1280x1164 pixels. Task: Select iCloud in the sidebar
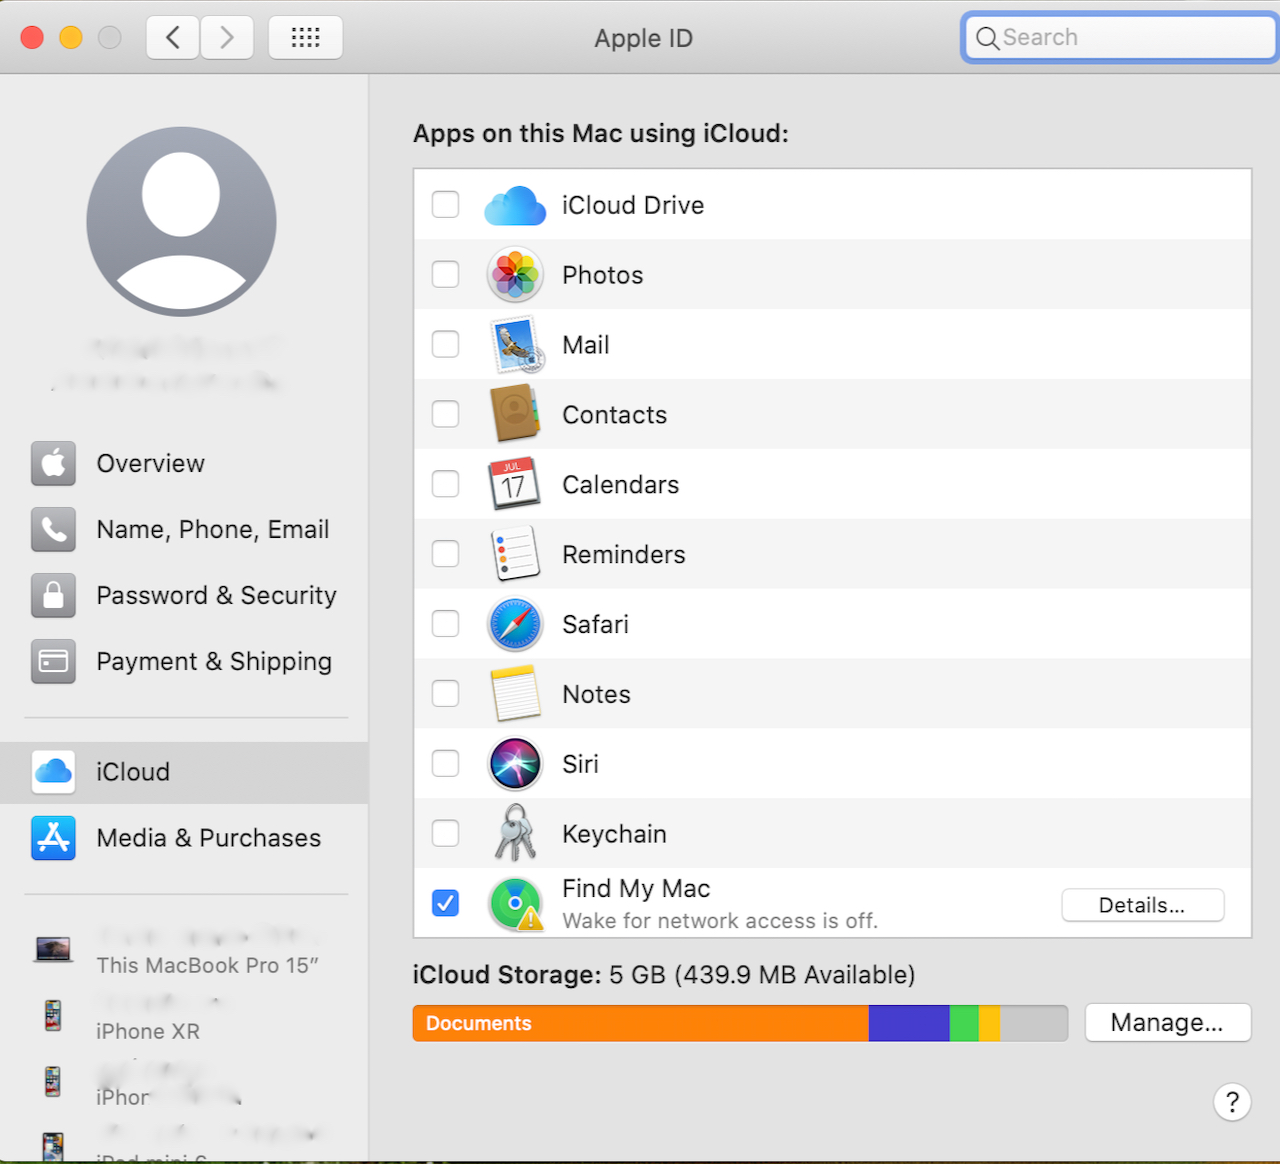(x=184, y=772)
